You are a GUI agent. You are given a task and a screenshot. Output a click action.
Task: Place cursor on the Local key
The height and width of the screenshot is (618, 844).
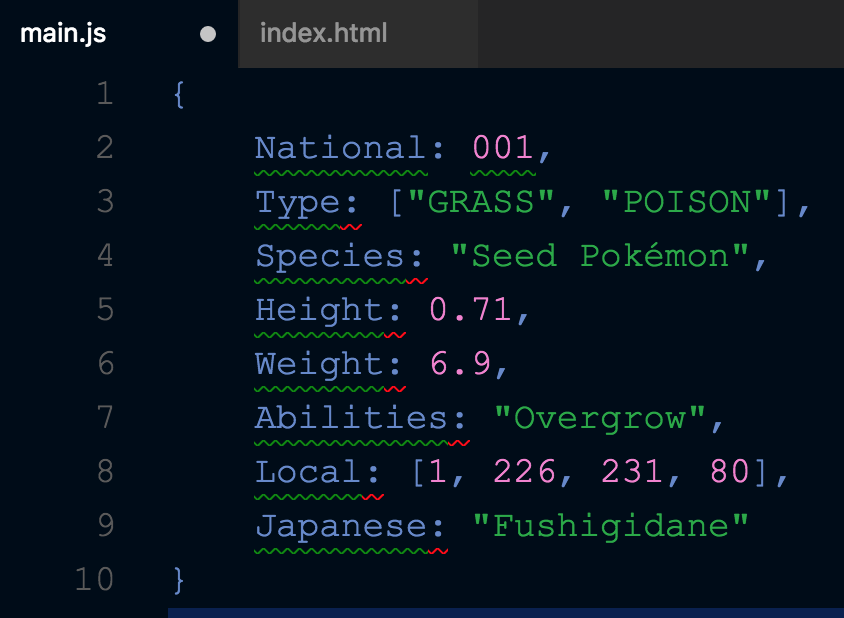coord(308,472)
